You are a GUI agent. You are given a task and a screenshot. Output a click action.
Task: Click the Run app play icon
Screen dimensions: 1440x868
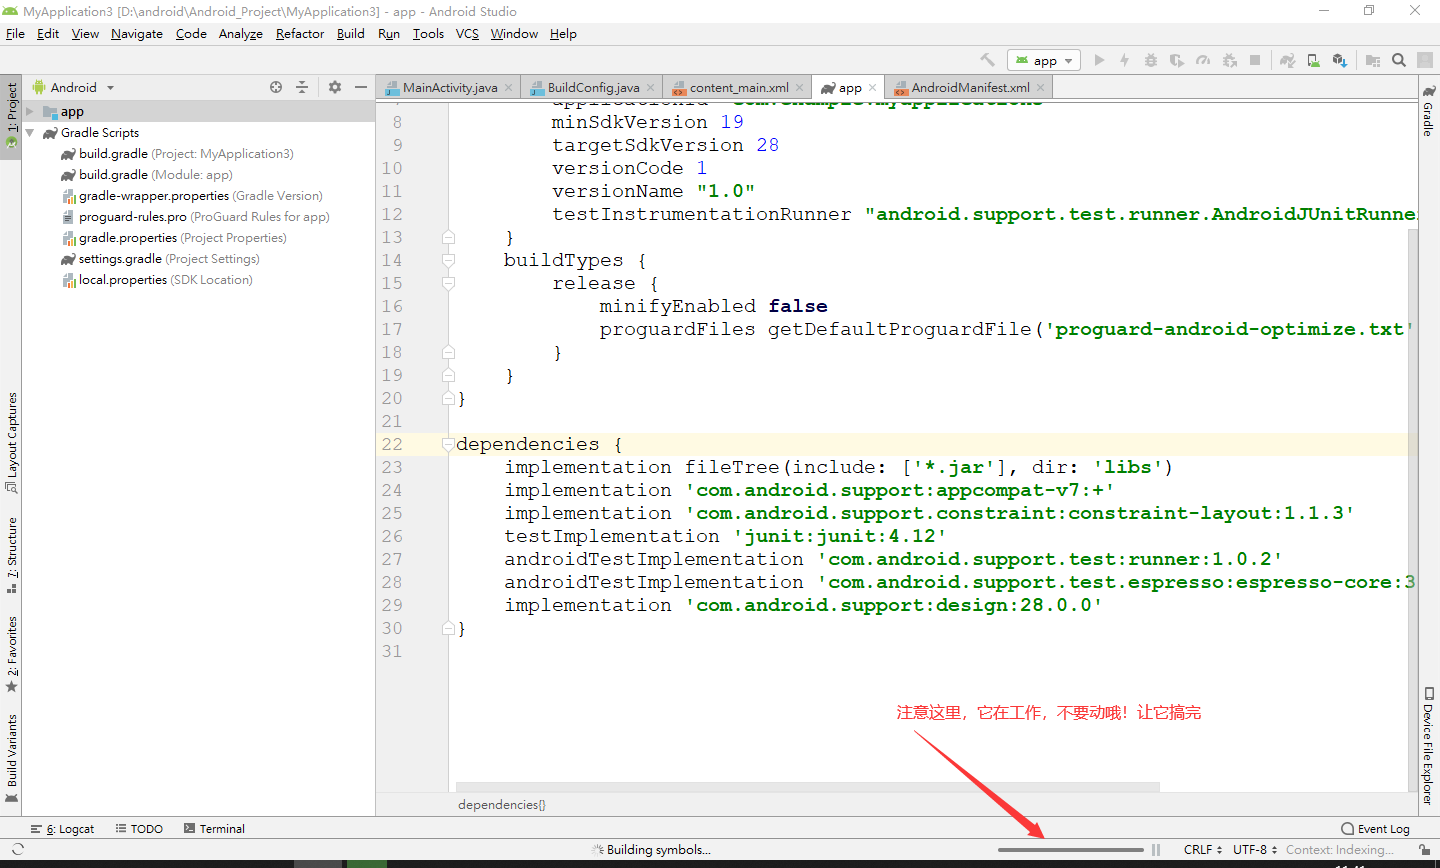click(1099, 60)
